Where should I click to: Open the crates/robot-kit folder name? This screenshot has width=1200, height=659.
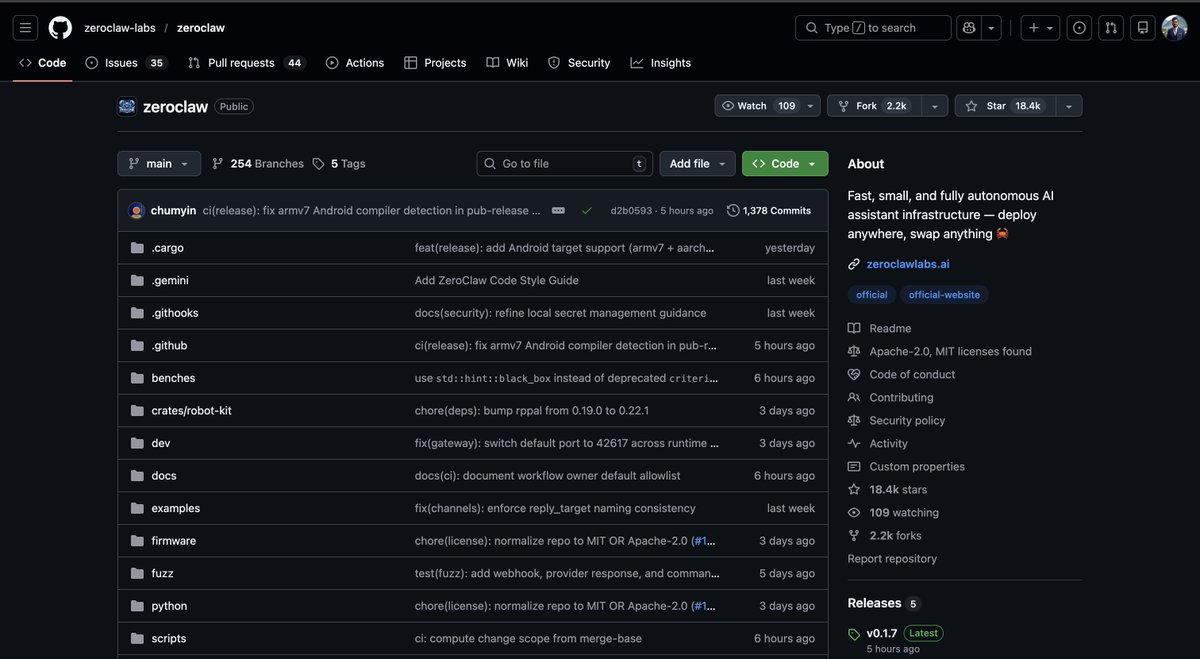192,411
